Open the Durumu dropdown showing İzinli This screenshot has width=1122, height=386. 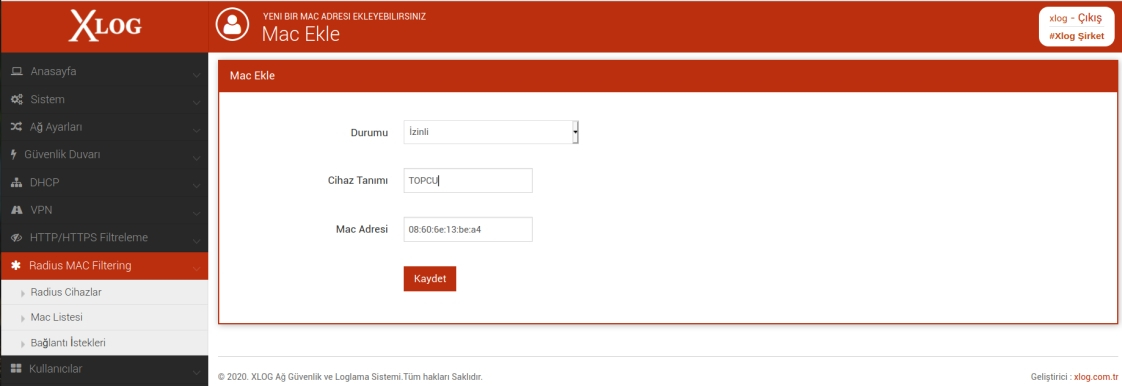click(491, 132)
